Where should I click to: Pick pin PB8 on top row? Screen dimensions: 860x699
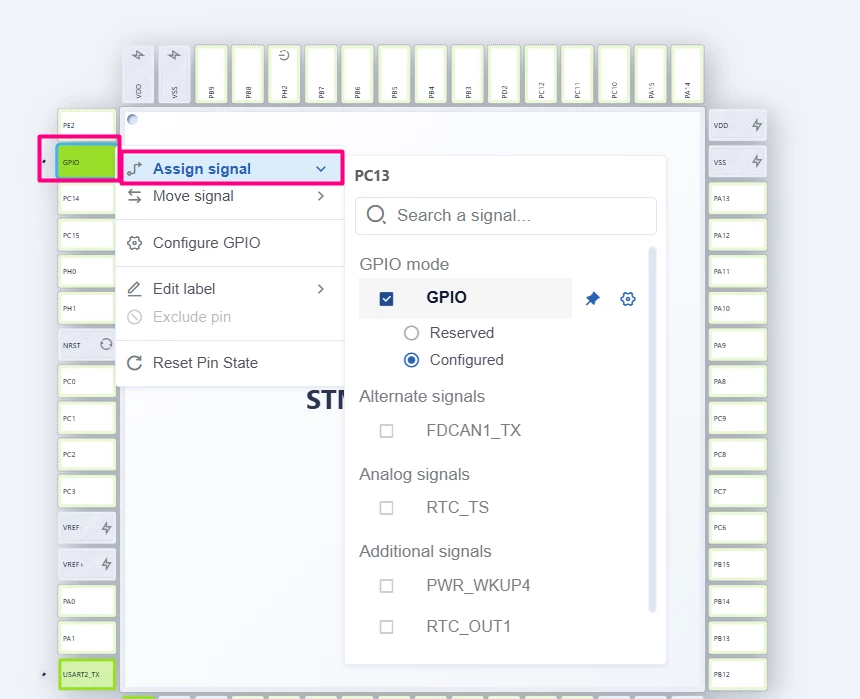[248, 74]
